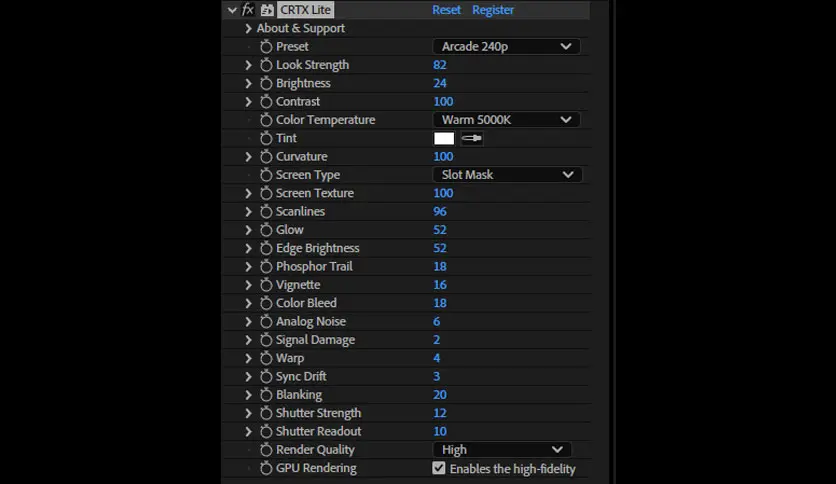836x484 pixels.
Task: Expand the Edge Brightness property
Action: (x=248, y=248)
